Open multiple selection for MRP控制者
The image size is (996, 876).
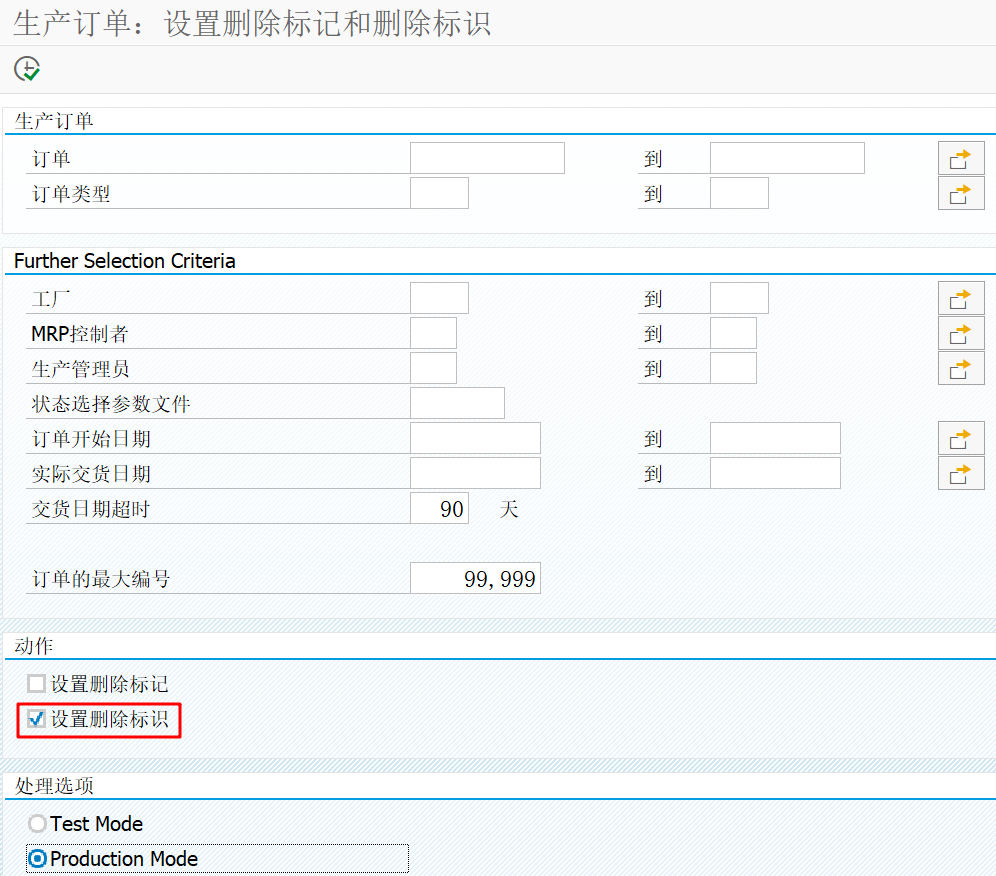(x=960, y=332)
